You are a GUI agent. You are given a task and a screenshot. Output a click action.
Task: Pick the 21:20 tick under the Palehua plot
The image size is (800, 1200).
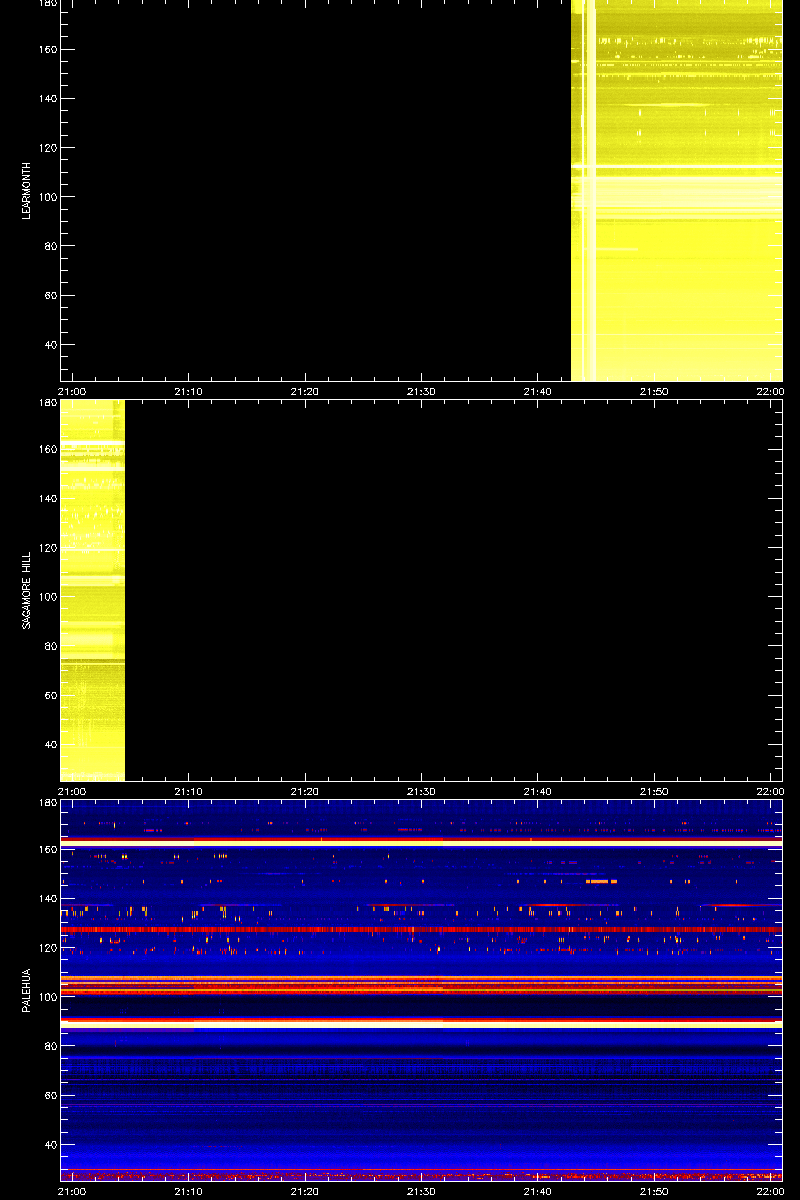point(304,1191)
